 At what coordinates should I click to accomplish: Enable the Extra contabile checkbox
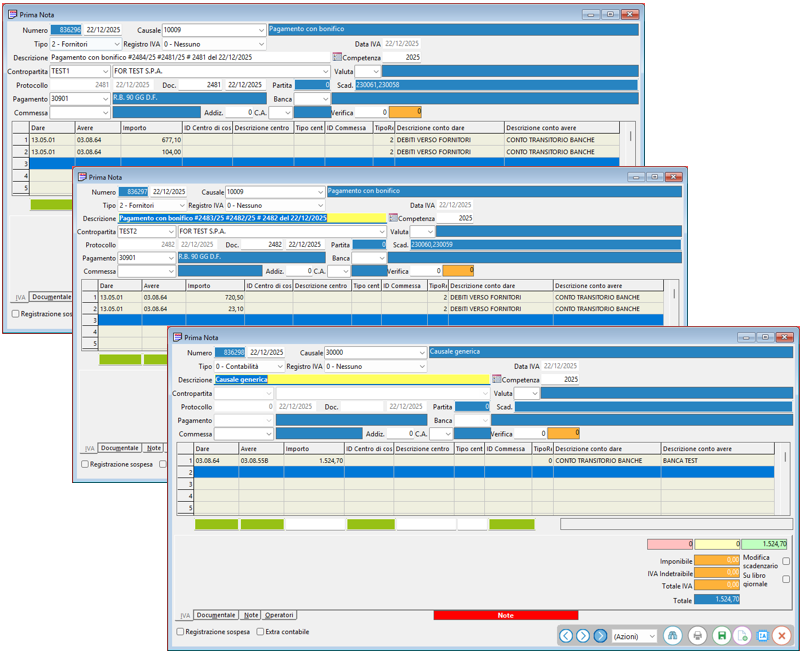(261, 632)
